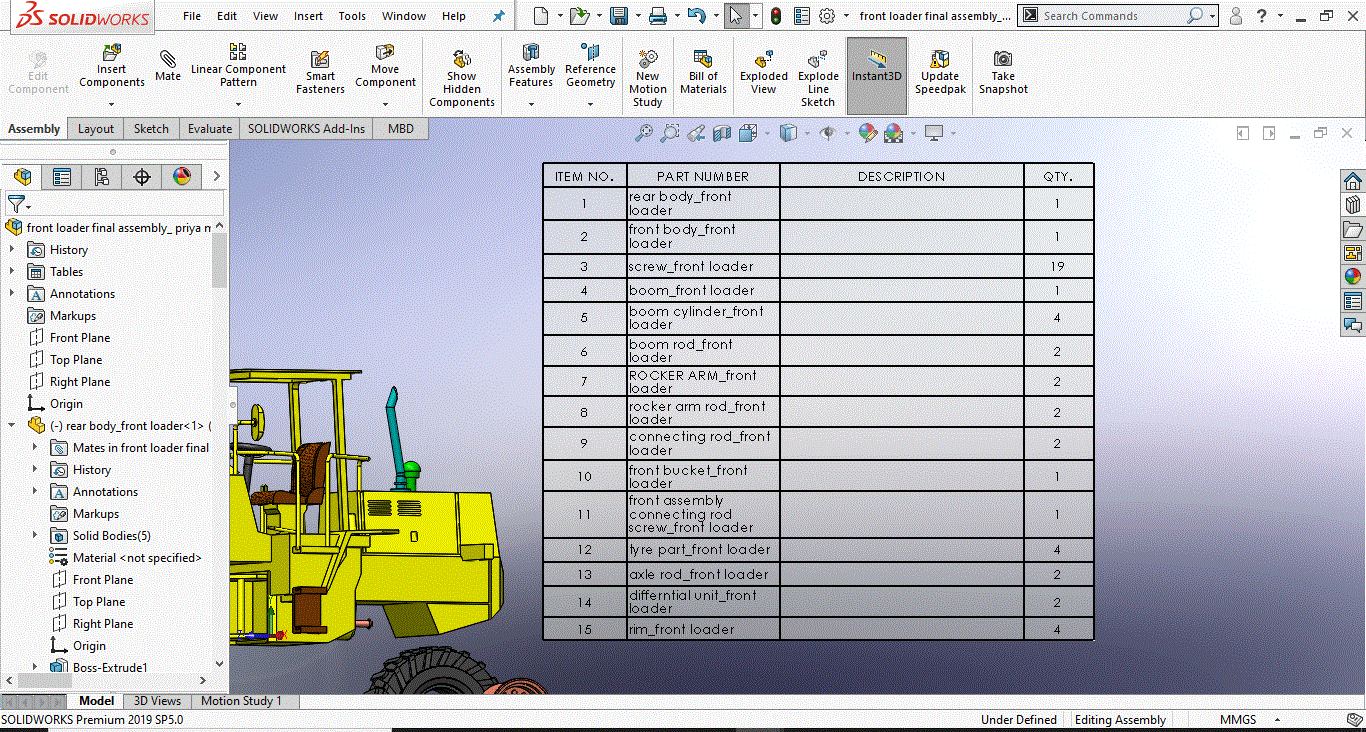
Task: Toggle the menu bar pin
Action: (x=499, y=16)
